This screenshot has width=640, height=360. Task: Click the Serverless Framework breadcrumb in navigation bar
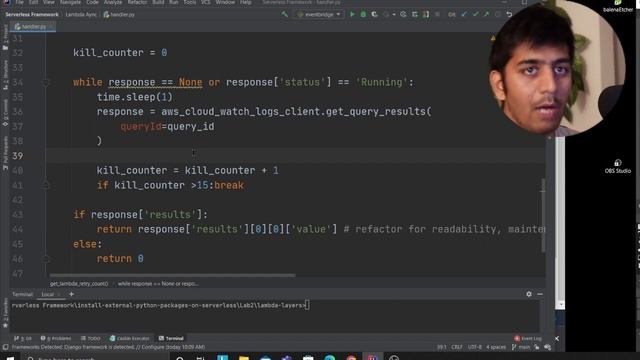(x=32, y=14)
